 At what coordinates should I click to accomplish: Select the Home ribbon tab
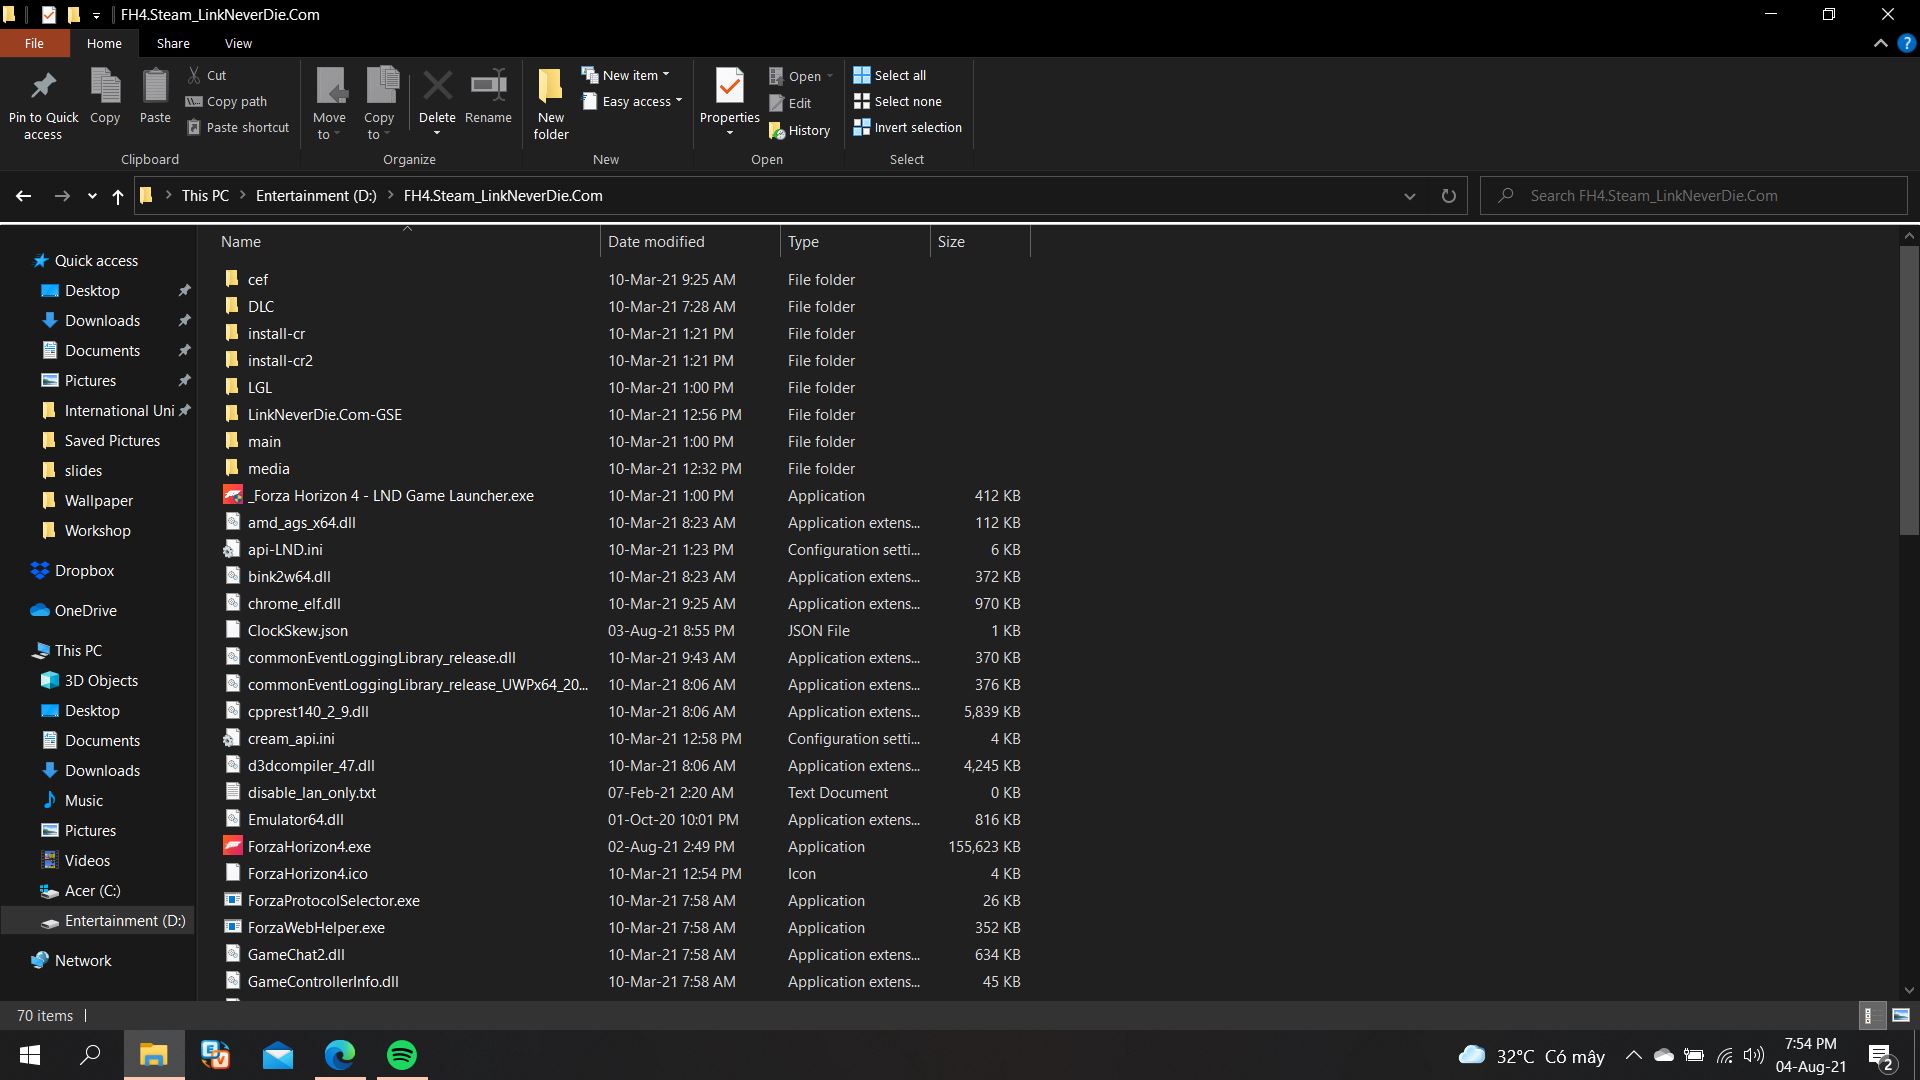(104, 44)
